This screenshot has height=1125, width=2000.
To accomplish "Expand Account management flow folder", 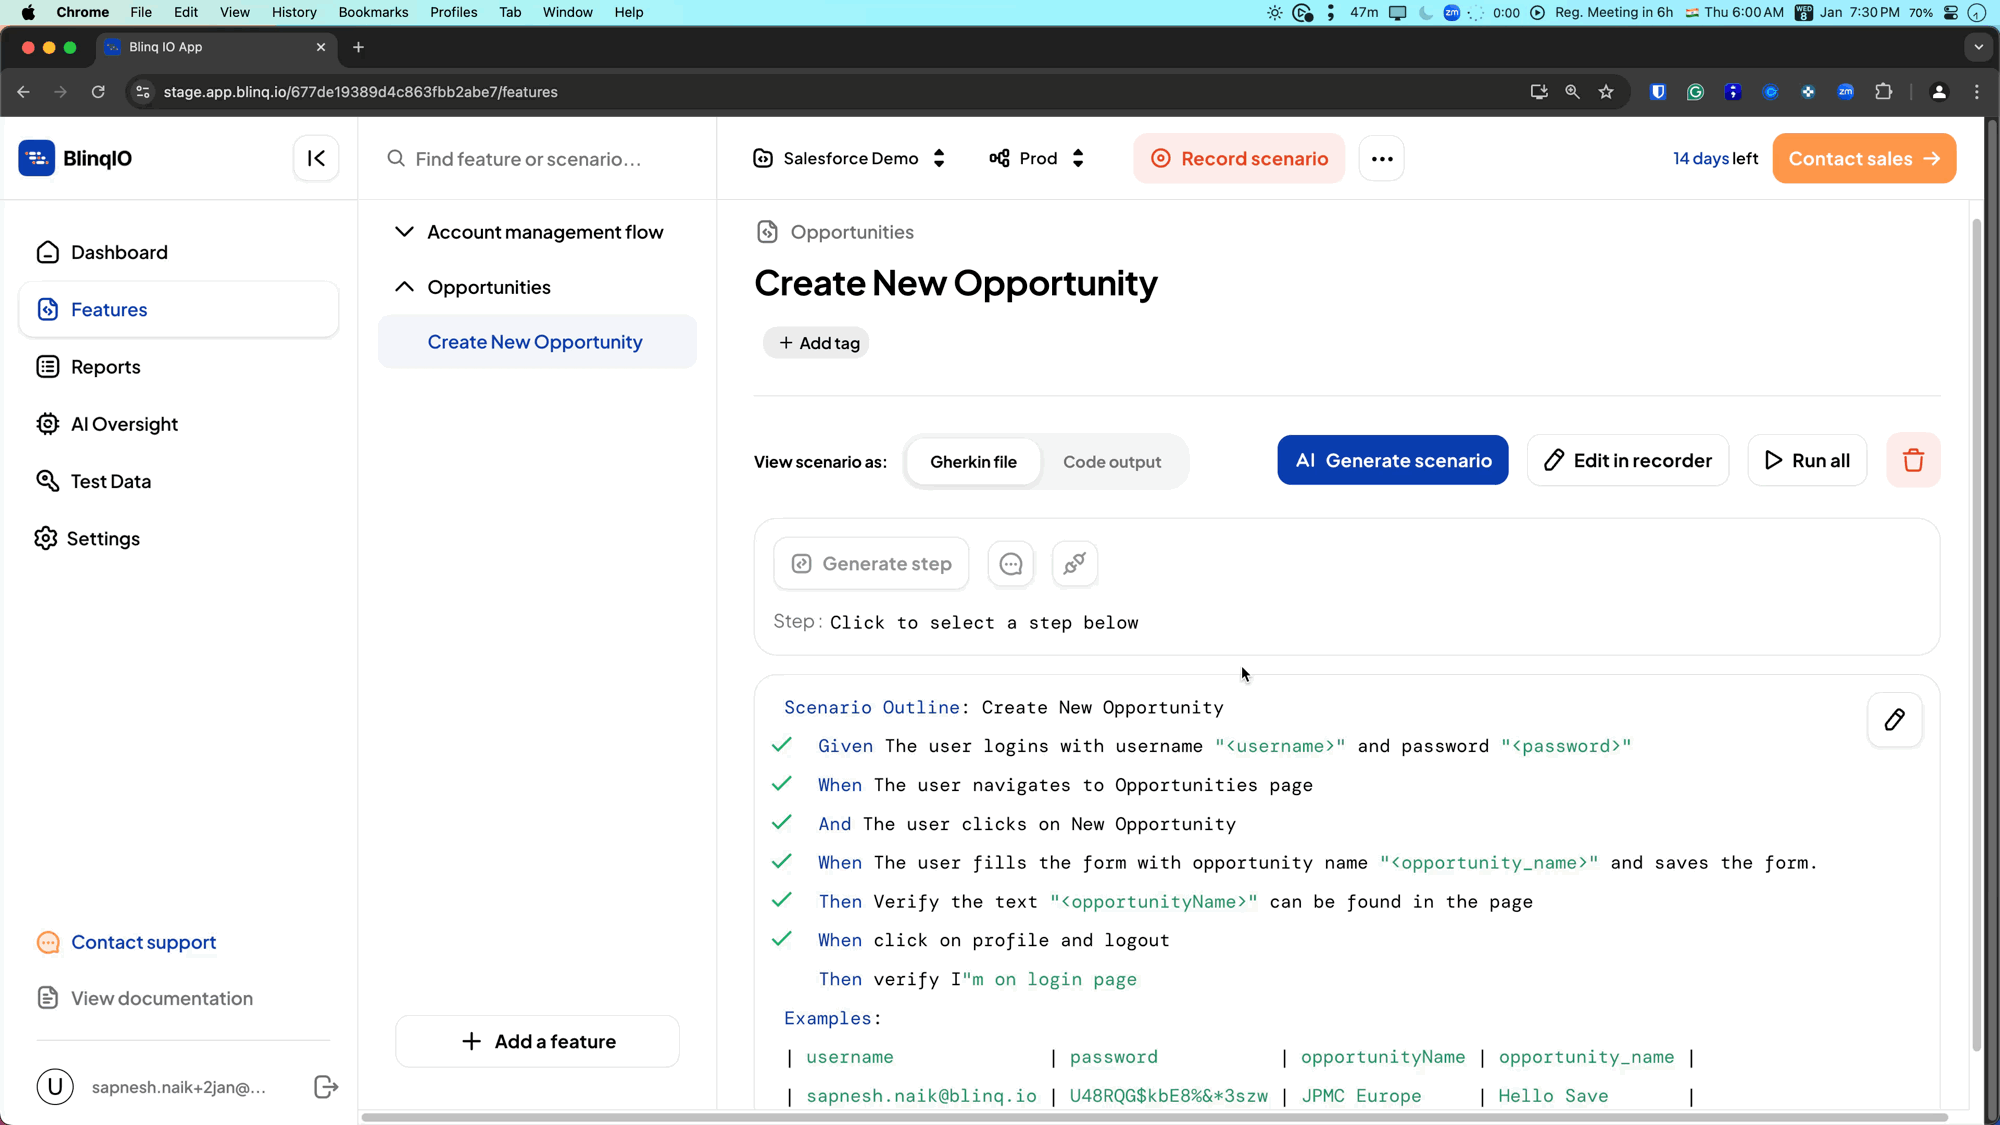I will tap(404, 232).
